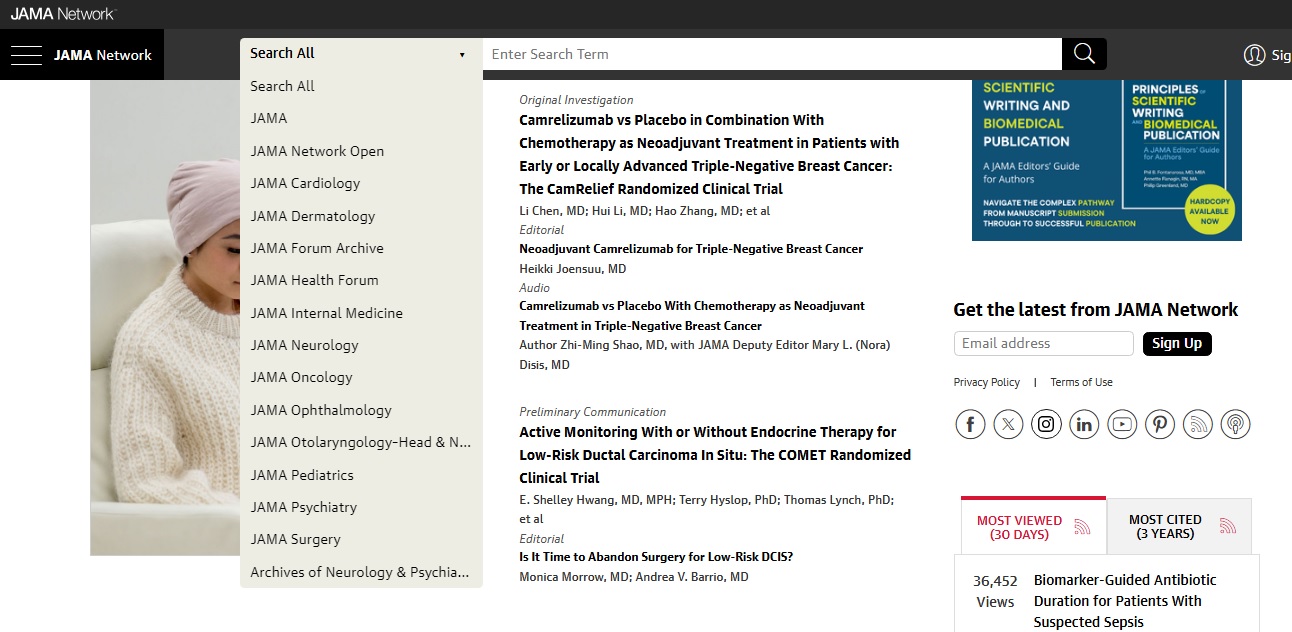Switch to Most Cited (3 Years) tab
Viewport: 1292px width, 632px height.
coord(1179,527)
